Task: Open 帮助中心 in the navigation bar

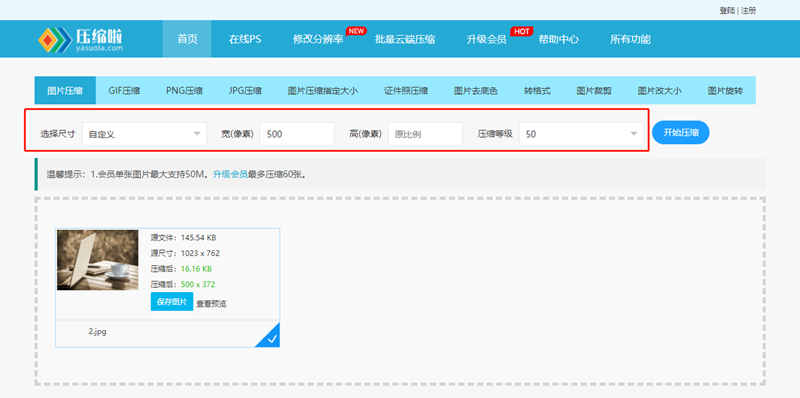Action: (x=559, y=39)
